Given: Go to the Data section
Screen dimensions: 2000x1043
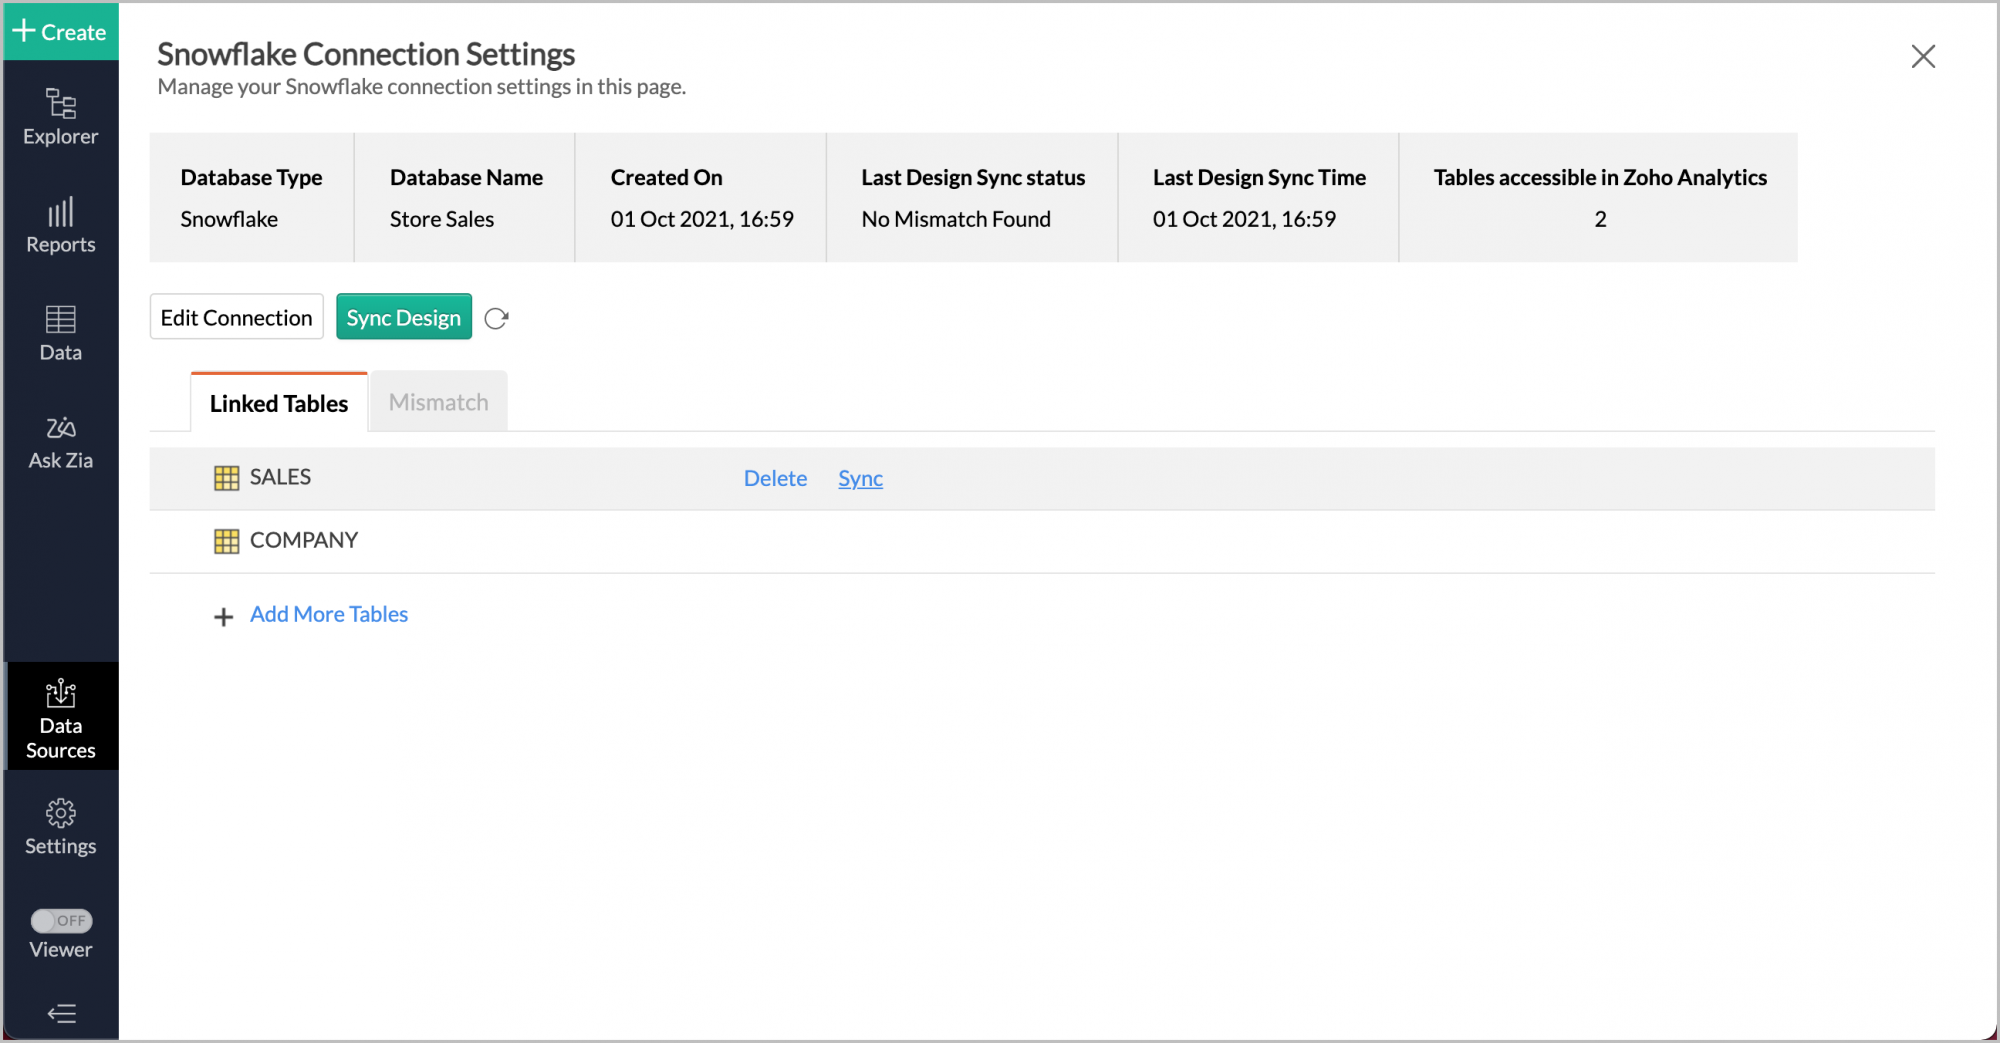Looking at the screenshot, I should click(x=60, y=333).
